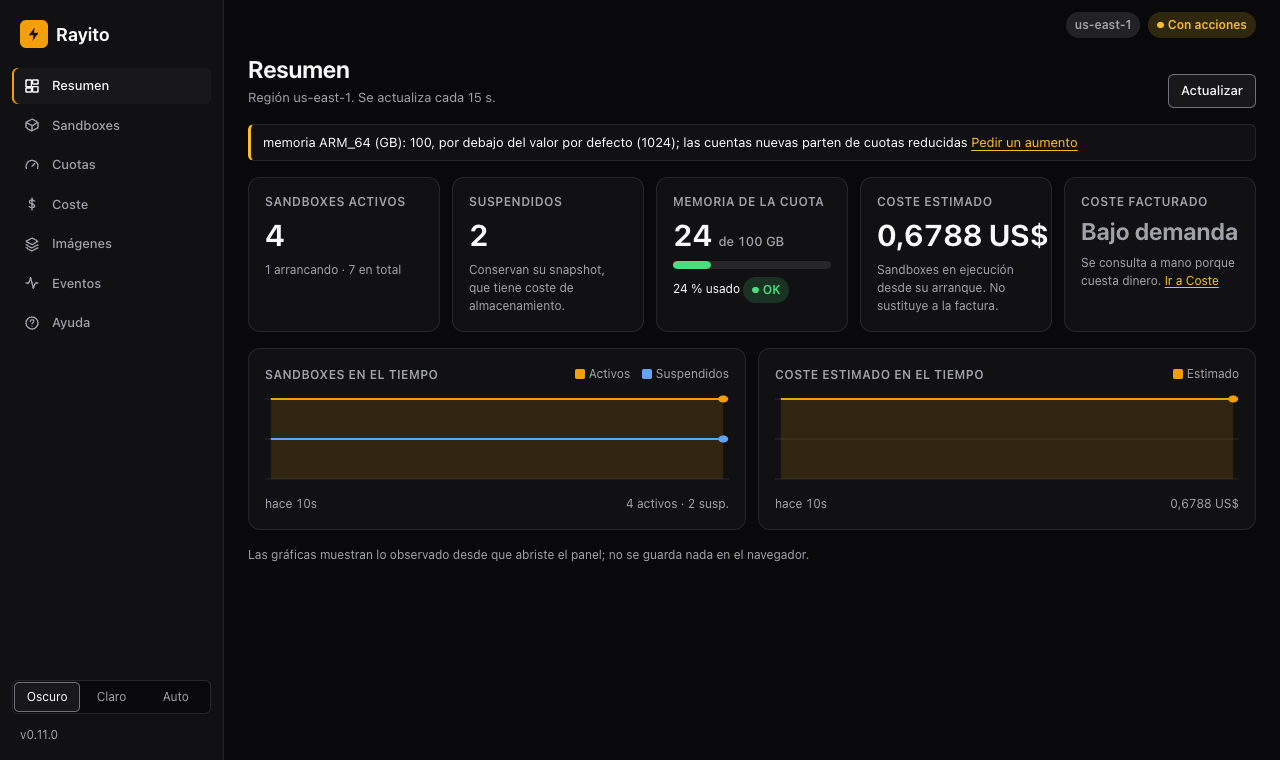
Task: Click the us-east-1 region badge
Action: (x=1103, y=25)
